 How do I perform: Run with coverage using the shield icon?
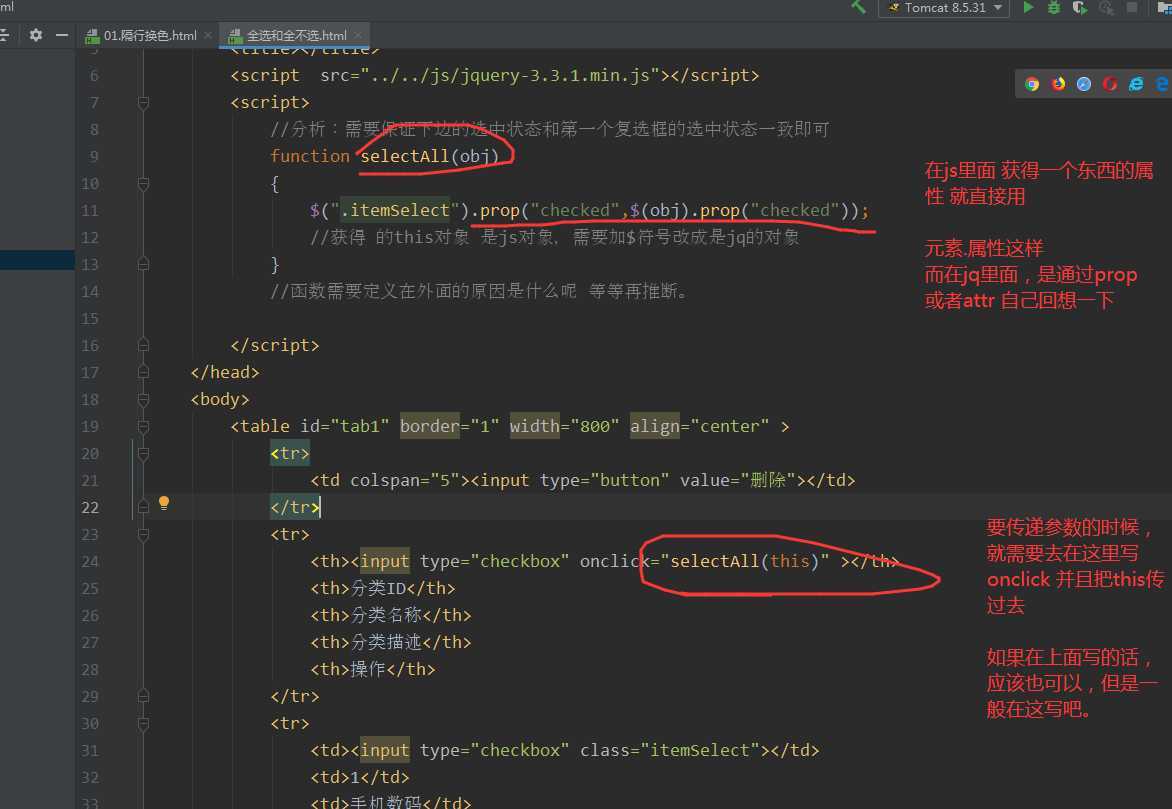pyautogui.click(x=1079, y=7)
